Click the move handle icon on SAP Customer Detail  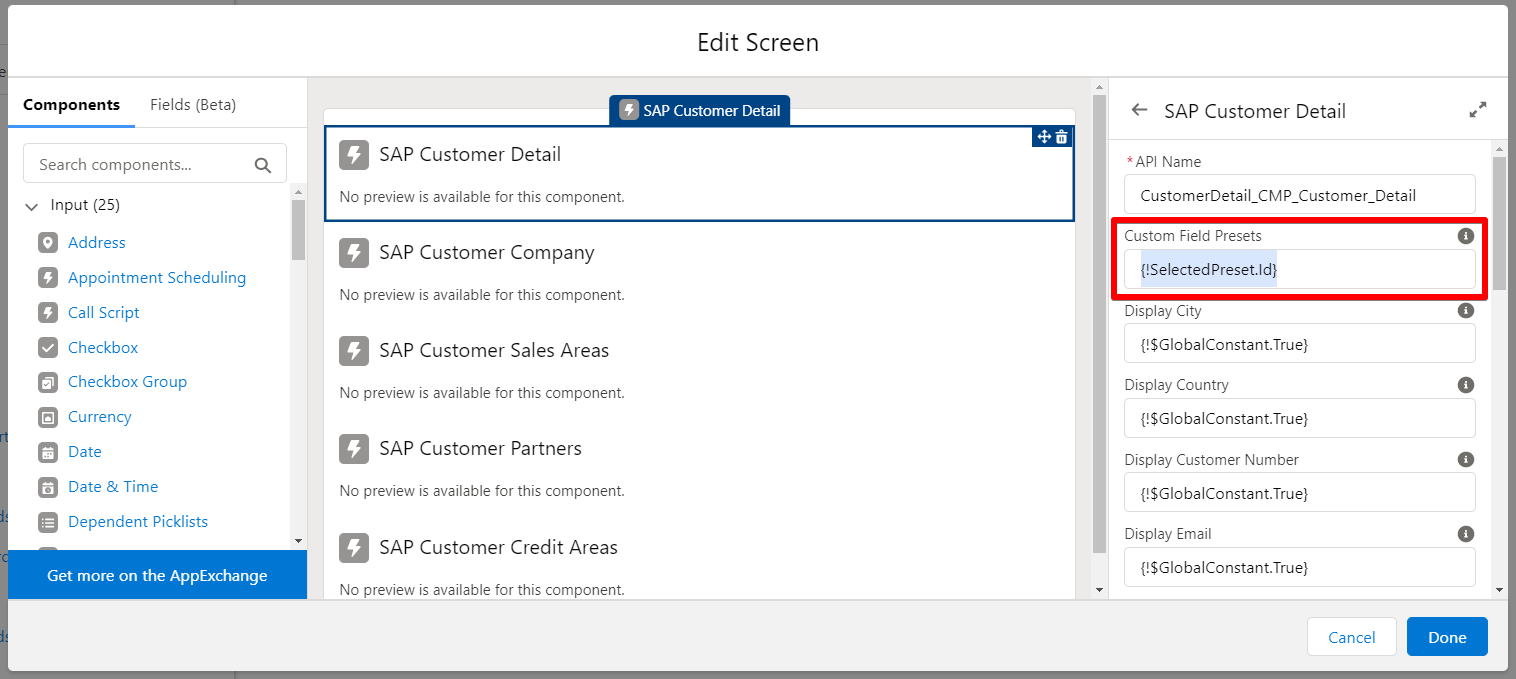click(x=1044, y=137)
